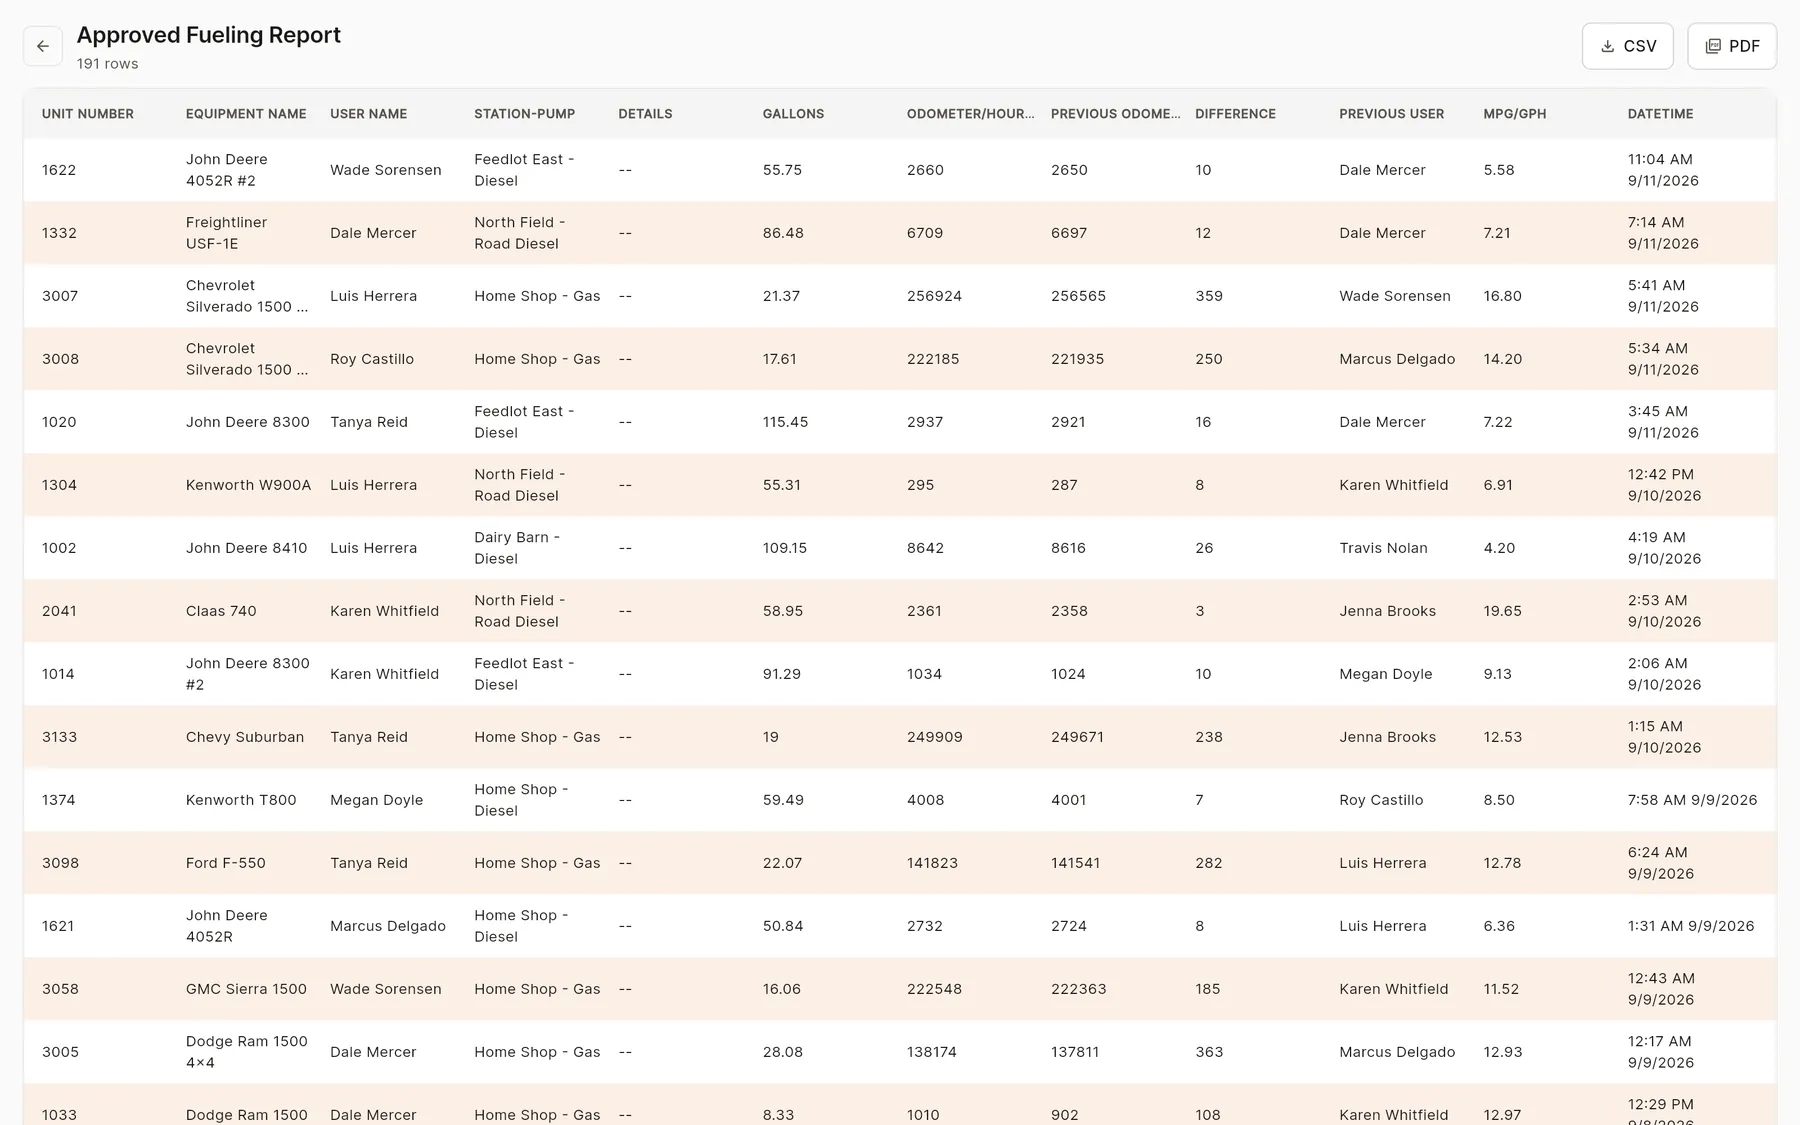Select difference value 363
The height and width of the screenshot is (1125, 1800).
1209,1052
